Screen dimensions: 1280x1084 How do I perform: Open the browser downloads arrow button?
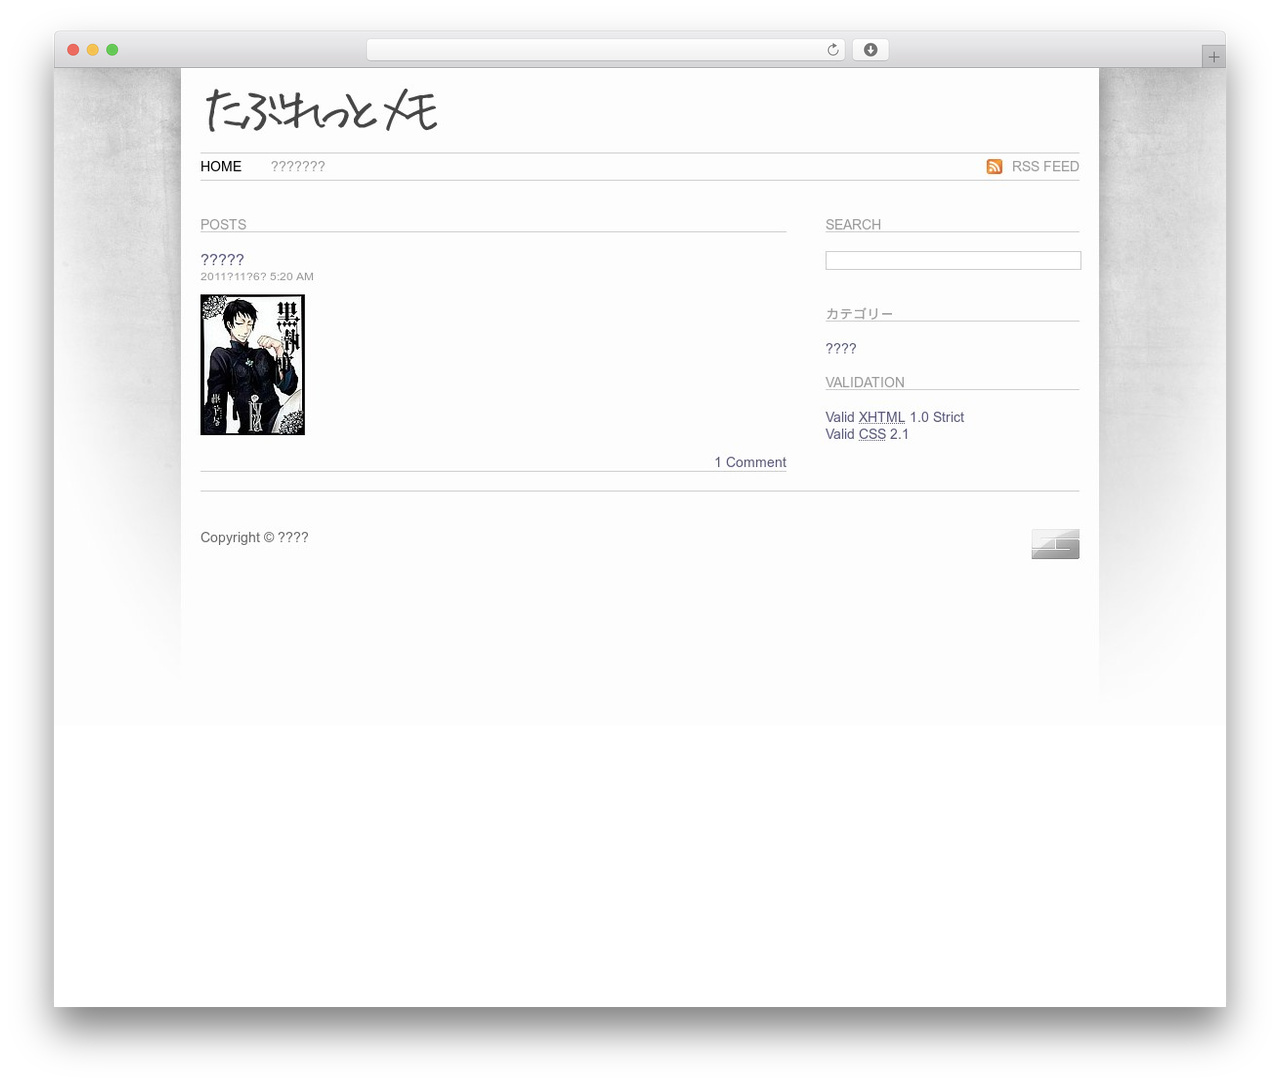tap(870, 50)
